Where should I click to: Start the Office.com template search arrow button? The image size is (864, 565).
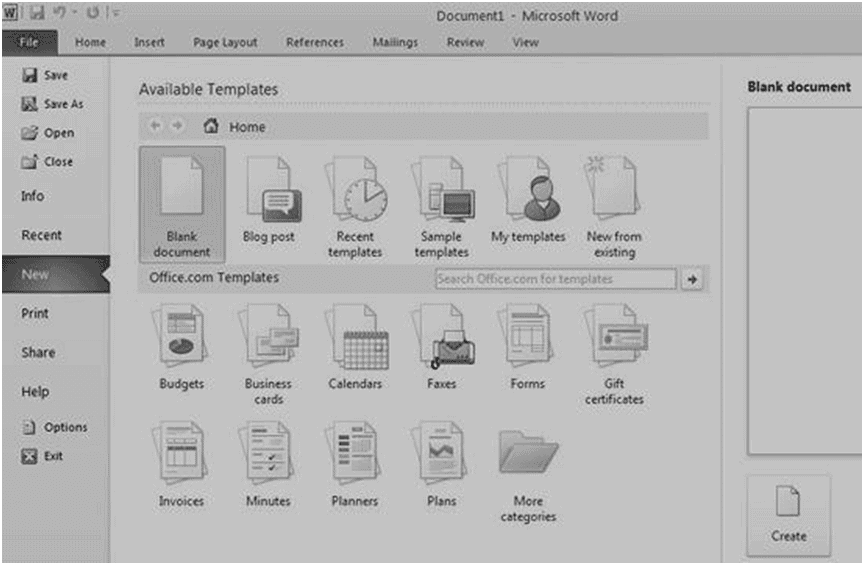click(692, 279)
